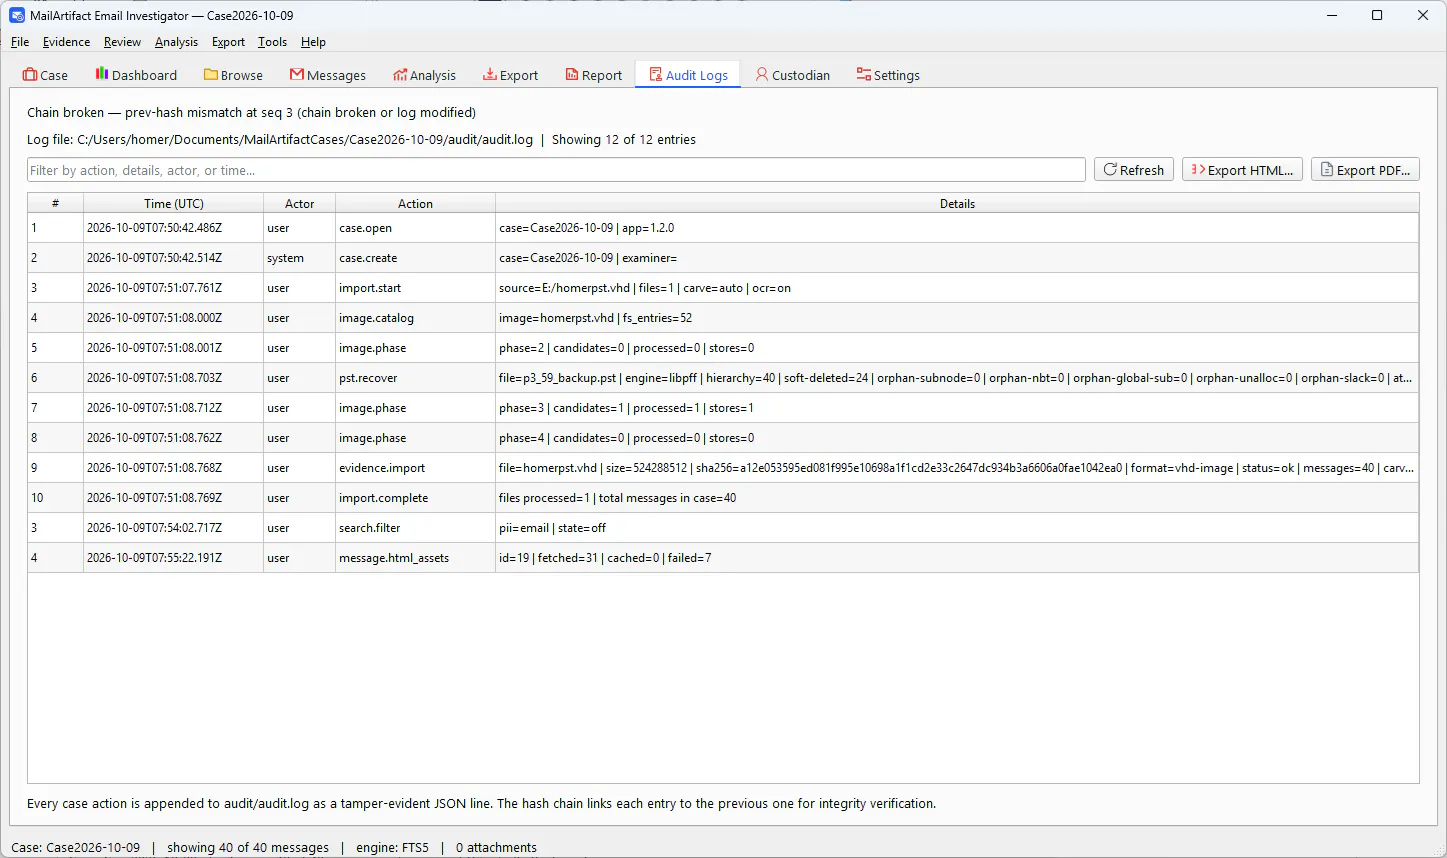Select the pst.recover log row
Viewport: 1447px width, 858px height.
pos(723,378)
